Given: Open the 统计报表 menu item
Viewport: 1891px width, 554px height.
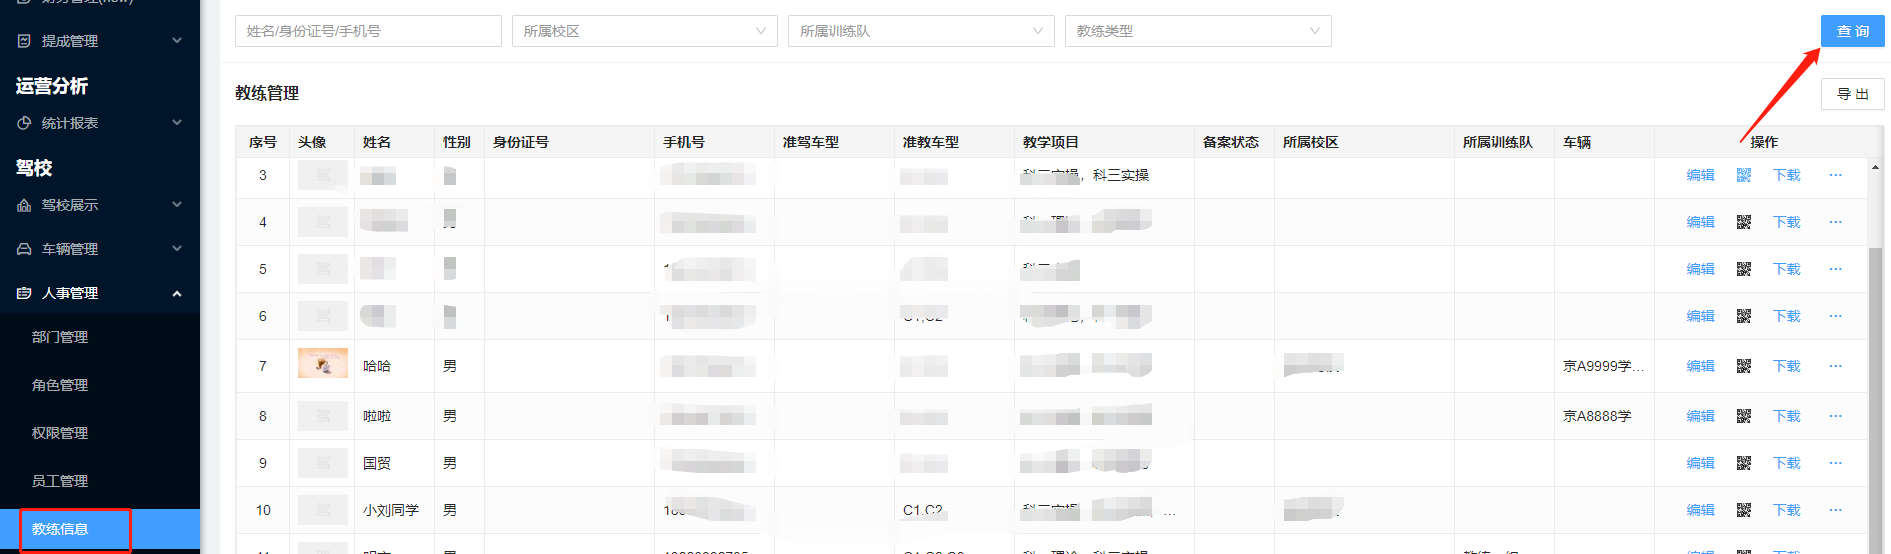Looking at the screenshot, I should tap(100, 123).
